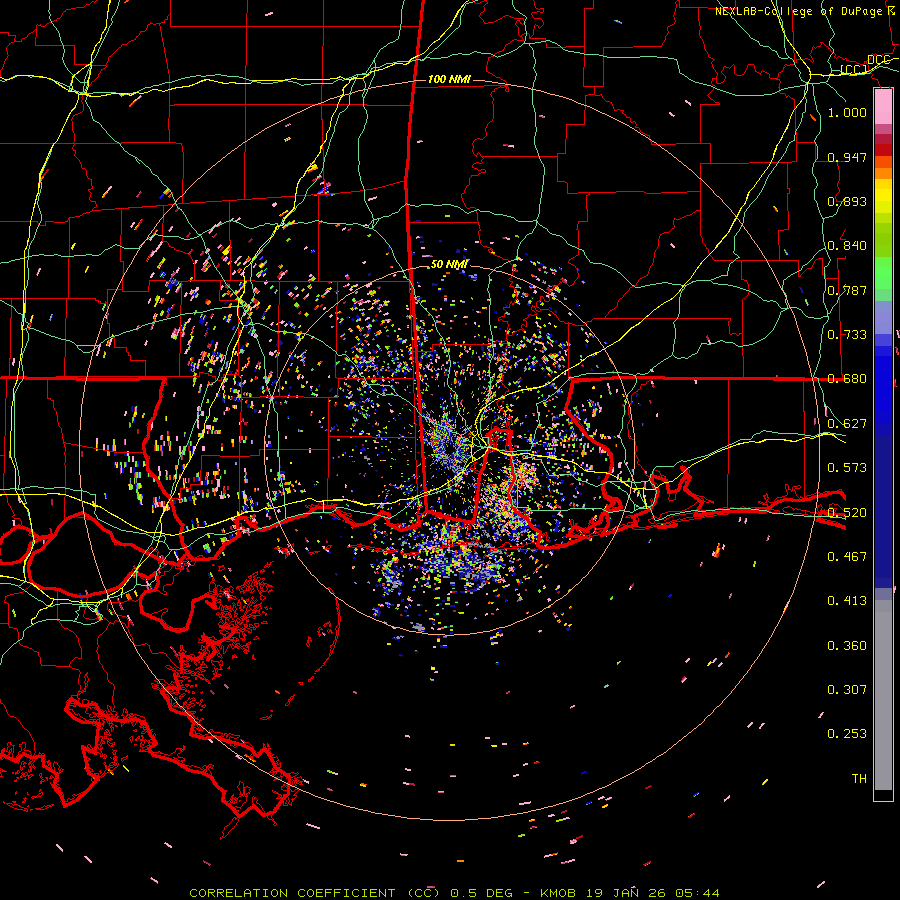Click the gray segment of the color bar
The height and width of the screenshot is (900, 900).
pyautogui.click(x=883, y=695)
